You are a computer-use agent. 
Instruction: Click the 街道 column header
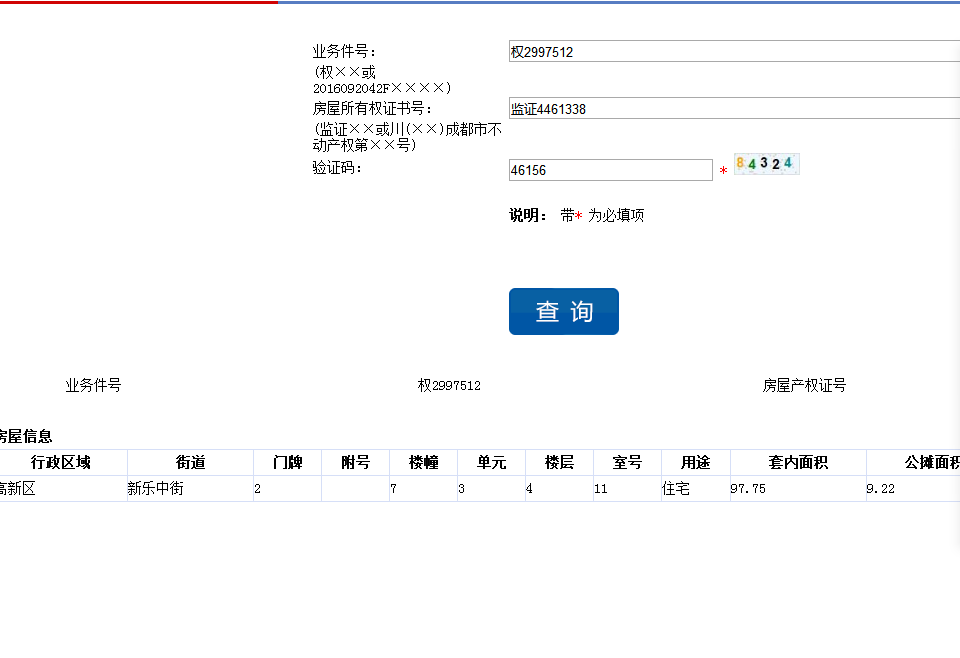click(x=190, y=463)
